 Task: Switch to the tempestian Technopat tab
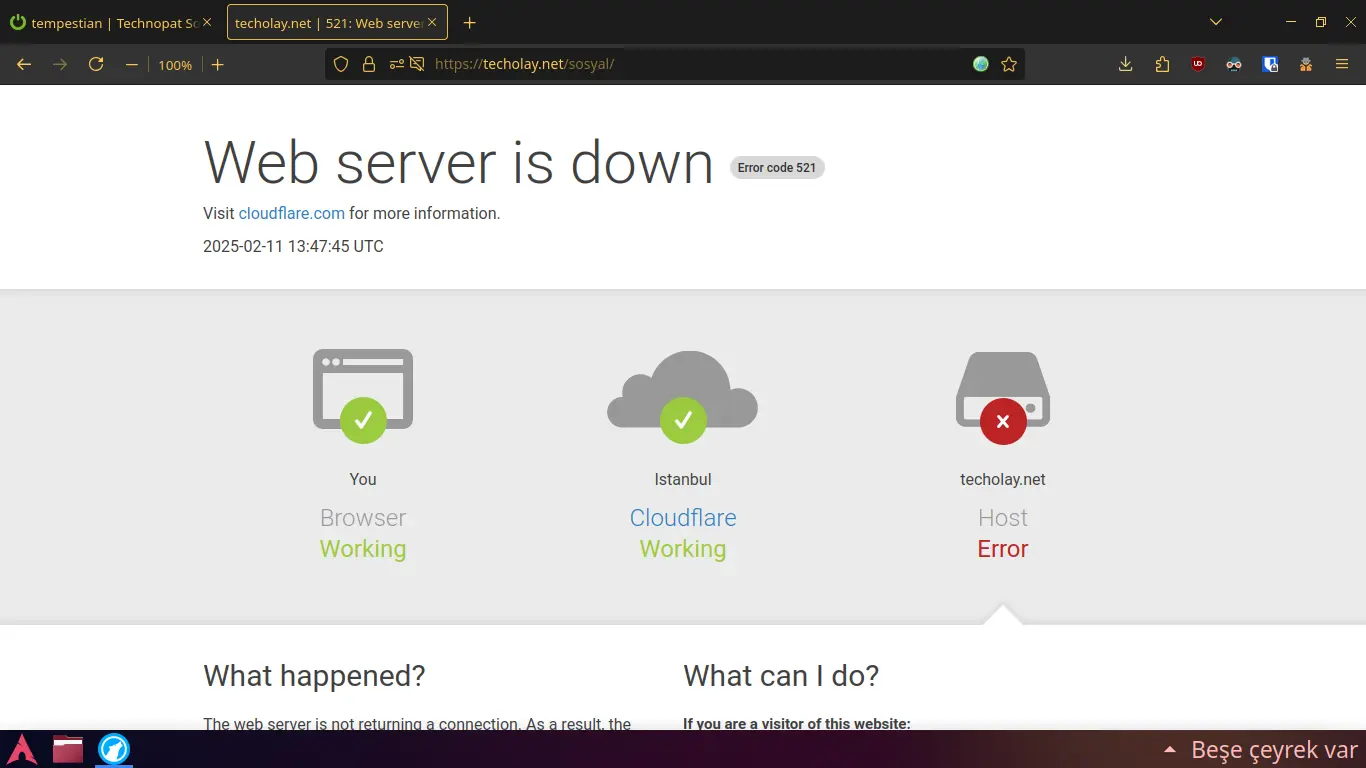(111, 22)
